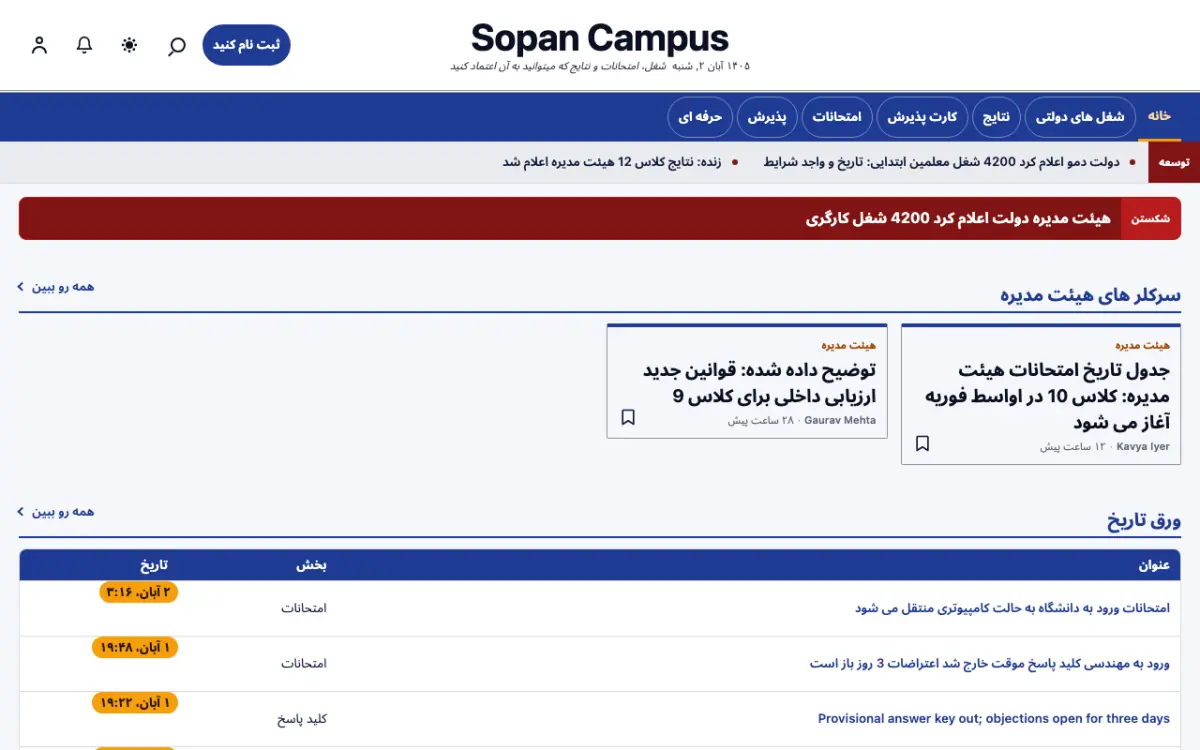Bookmark the جدول تاریخ امتحانات article
Viewport: 1200px width, 750px height.
tap(923, 443)
